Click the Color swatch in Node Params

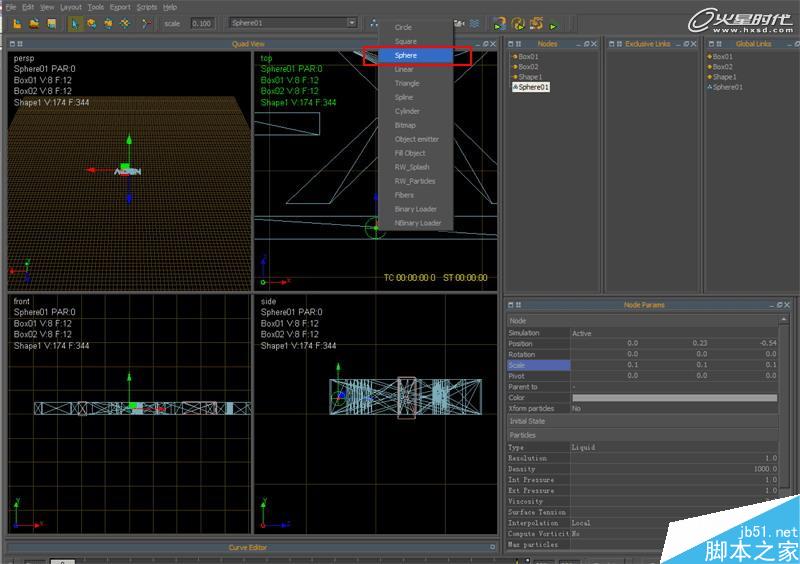[673, 398]
